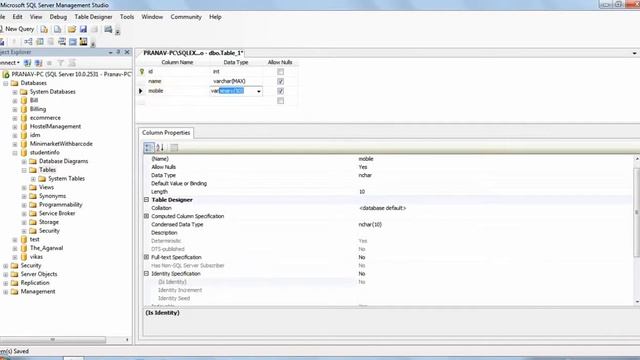The image size is (640, 360).
Task: Select the Server Objects folder
Action: (39, 274)
